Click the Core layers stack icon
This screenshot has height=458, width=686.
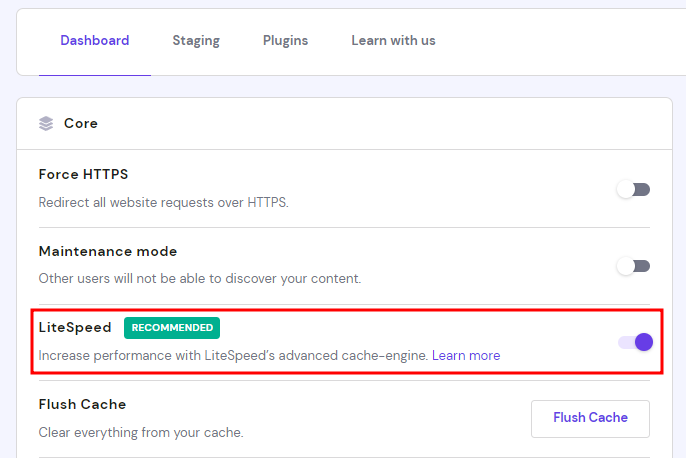(46, 124)
